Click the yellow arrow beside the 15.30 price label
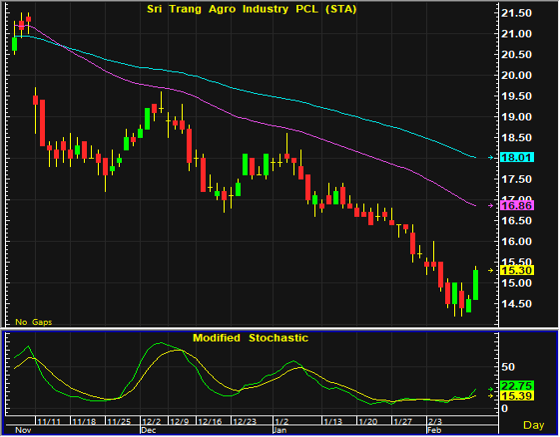This screenshot has width=560, height=437. pyautogui.click(x=491, y=270)
